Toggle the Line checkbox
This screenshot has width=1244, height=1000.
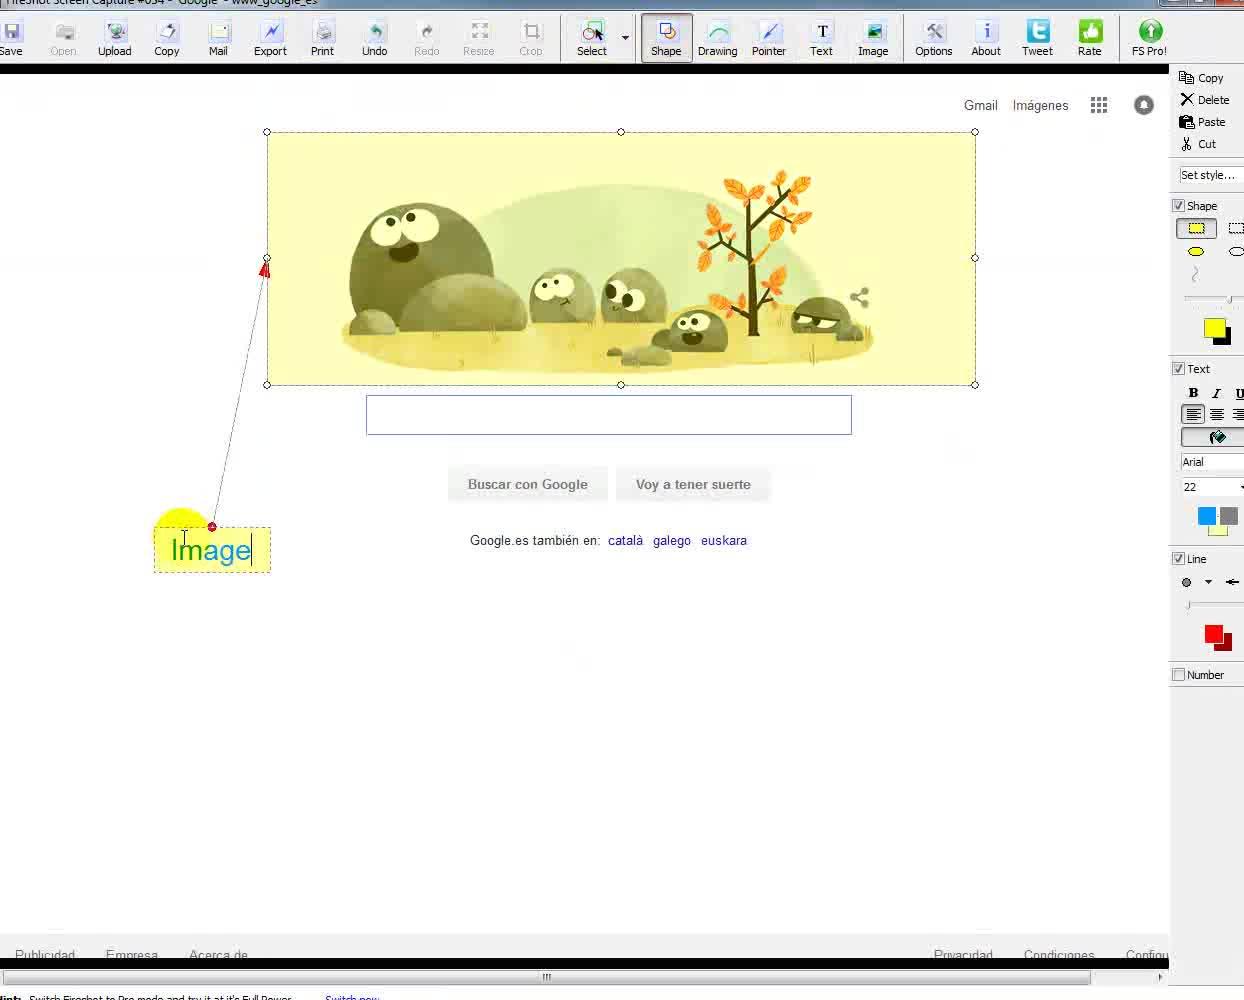click(1178, 558)
